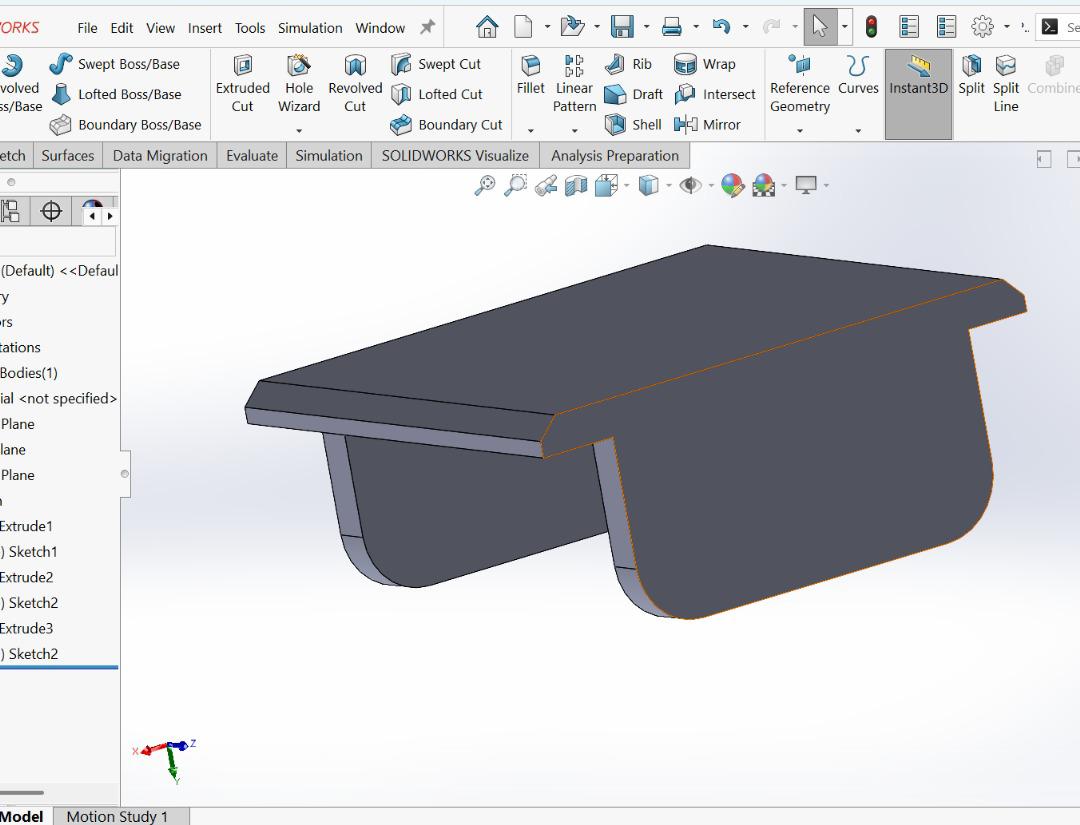Print the document with Print icon
The image size is (1080, 825).
click(x=672, y=28)
